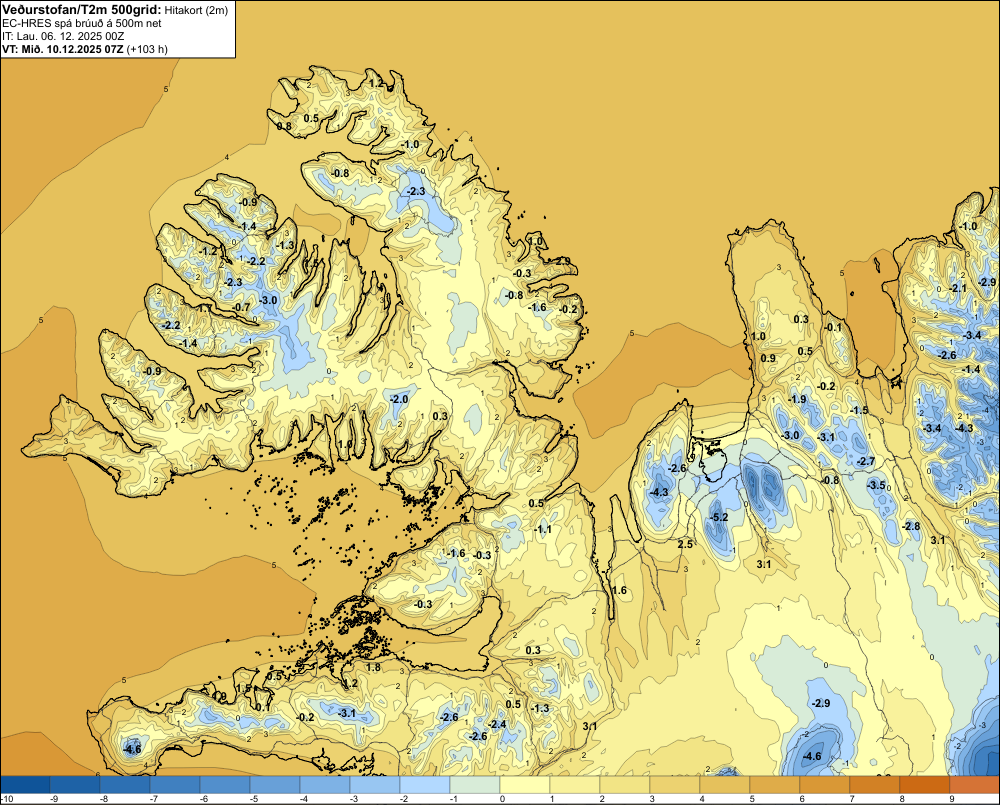Screen dimensions: 1000x805
Task: Pick the legend color between -5 and -4
Action: [x=275, y=785]
